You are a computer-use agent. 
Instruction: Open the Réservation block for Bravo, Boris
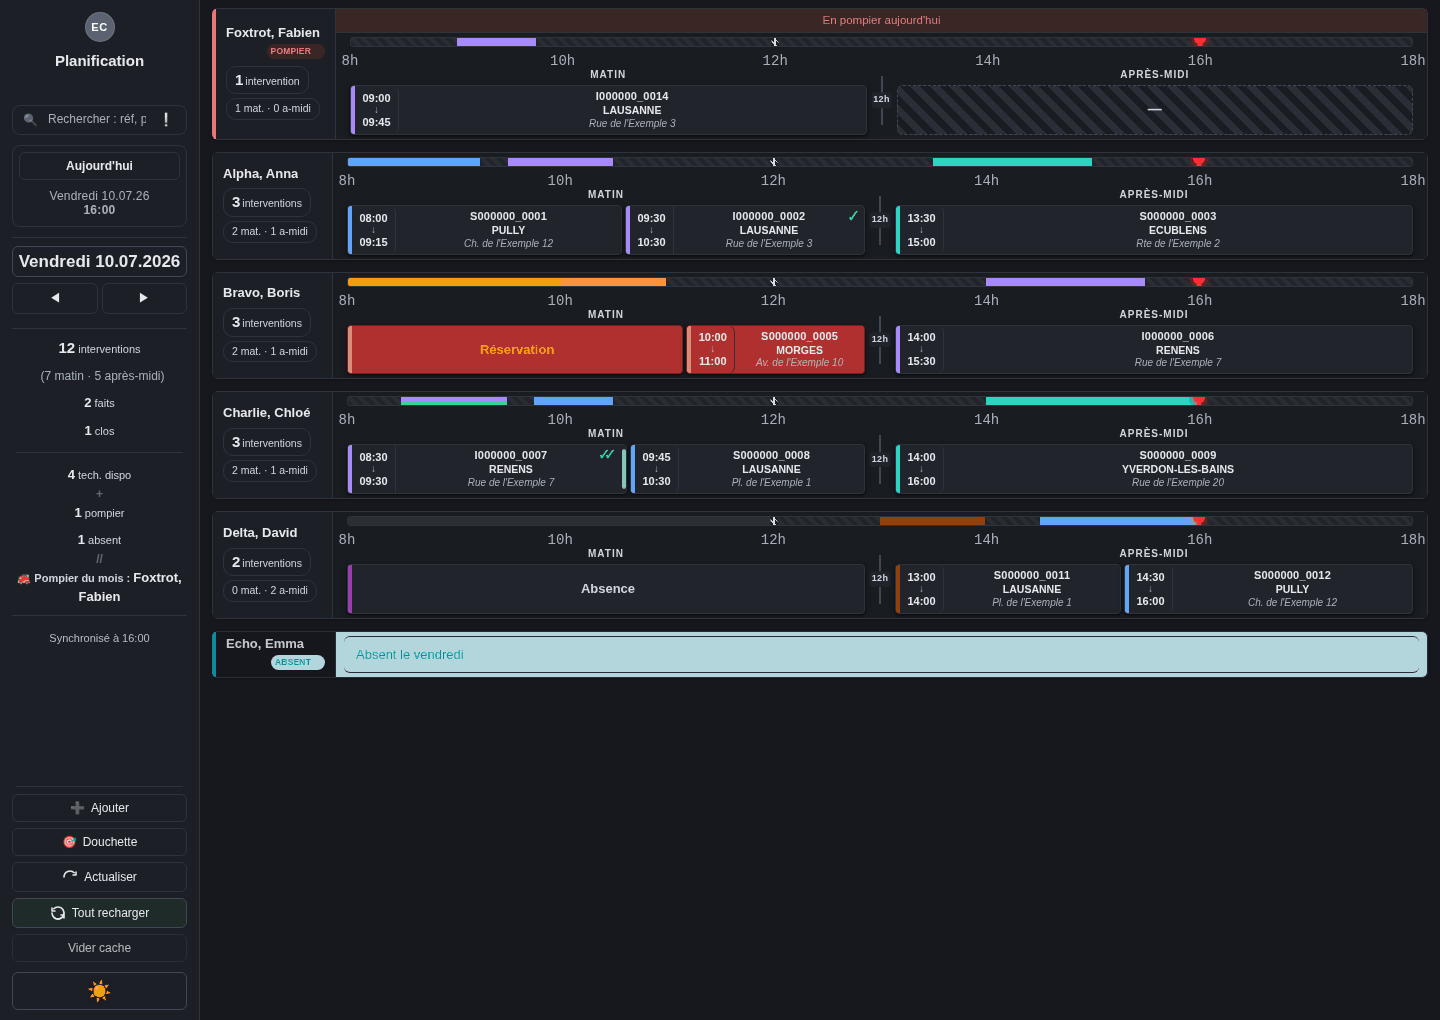tap(515, 350)
